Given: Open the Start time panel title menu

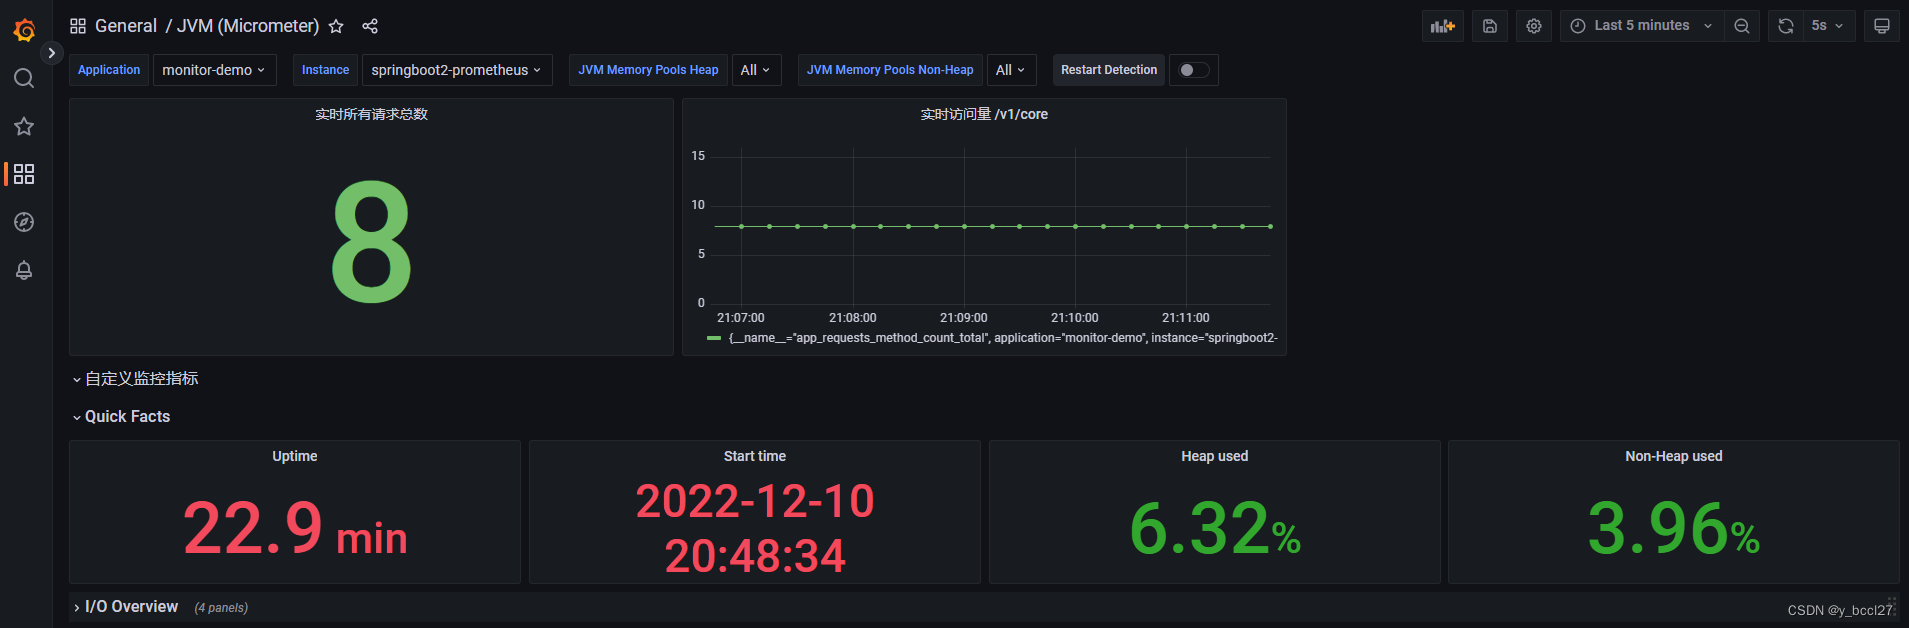Looking at the screenshot, I should point(755,456).
